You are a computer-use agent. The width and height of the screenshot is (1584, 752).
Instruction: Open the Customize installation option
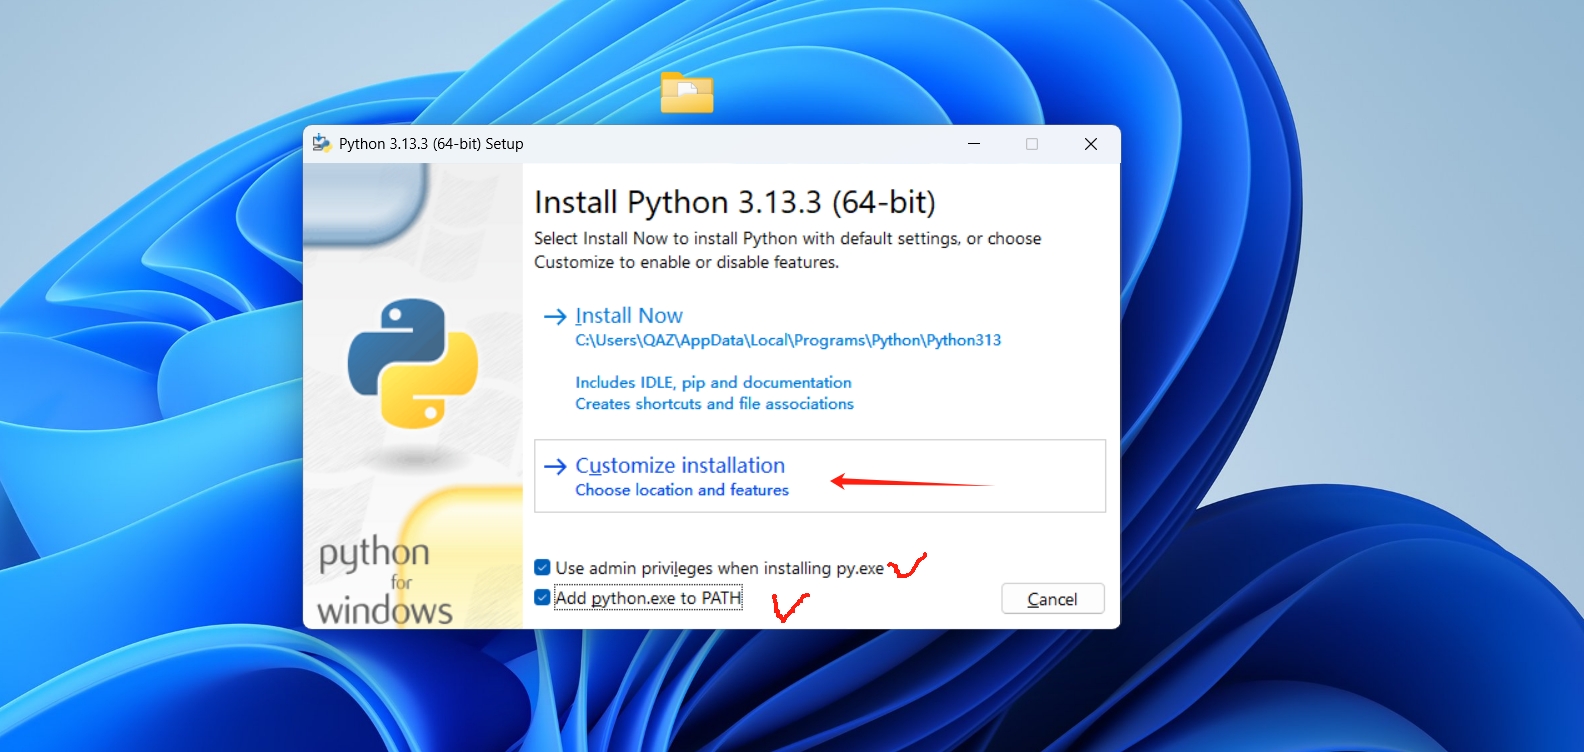pos(820,476)
